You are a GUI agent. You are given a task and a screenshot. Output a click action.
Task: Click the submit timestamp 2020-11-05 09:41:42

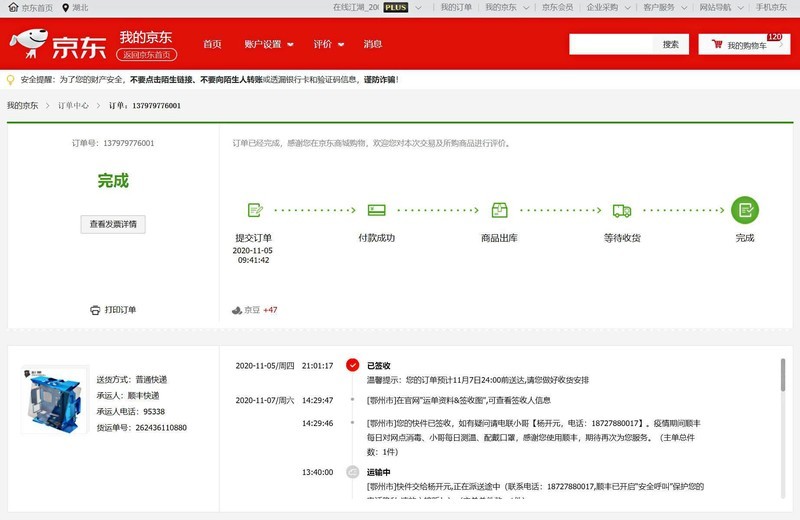pos(253,255)
